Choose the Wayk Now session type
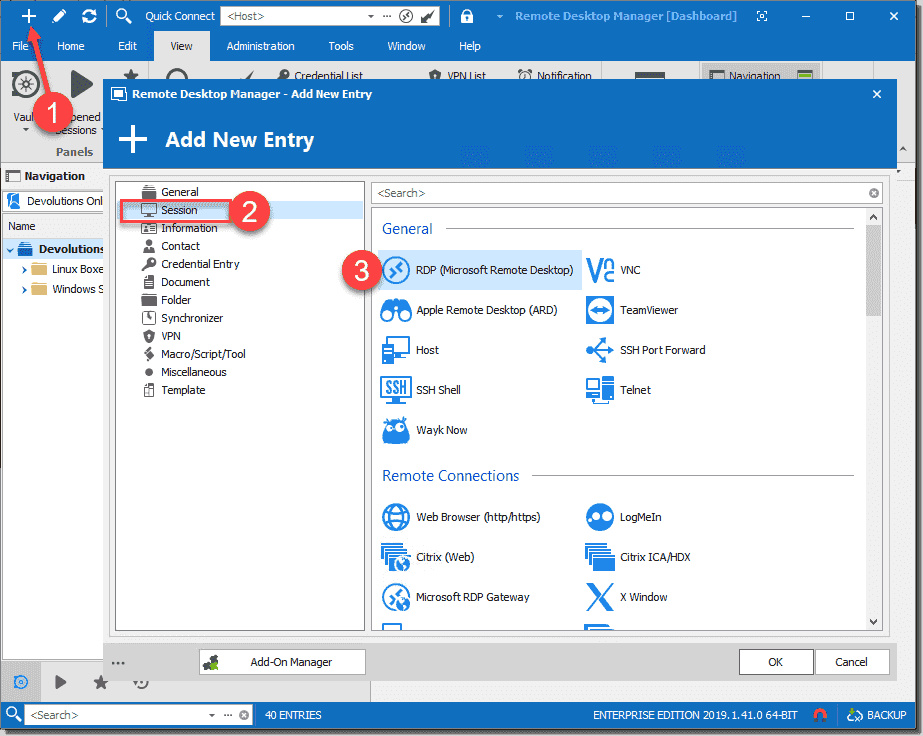 pyautogui.click(x=441, y=430)
